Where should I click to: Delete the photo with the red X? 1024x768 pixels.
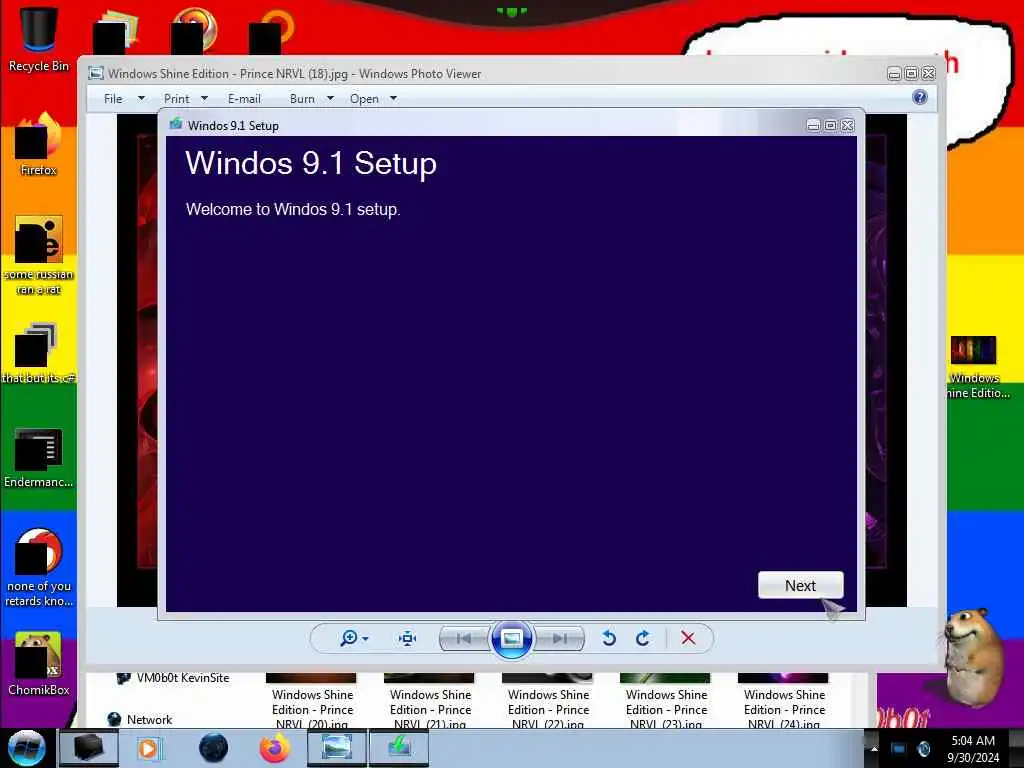(688, 638)
